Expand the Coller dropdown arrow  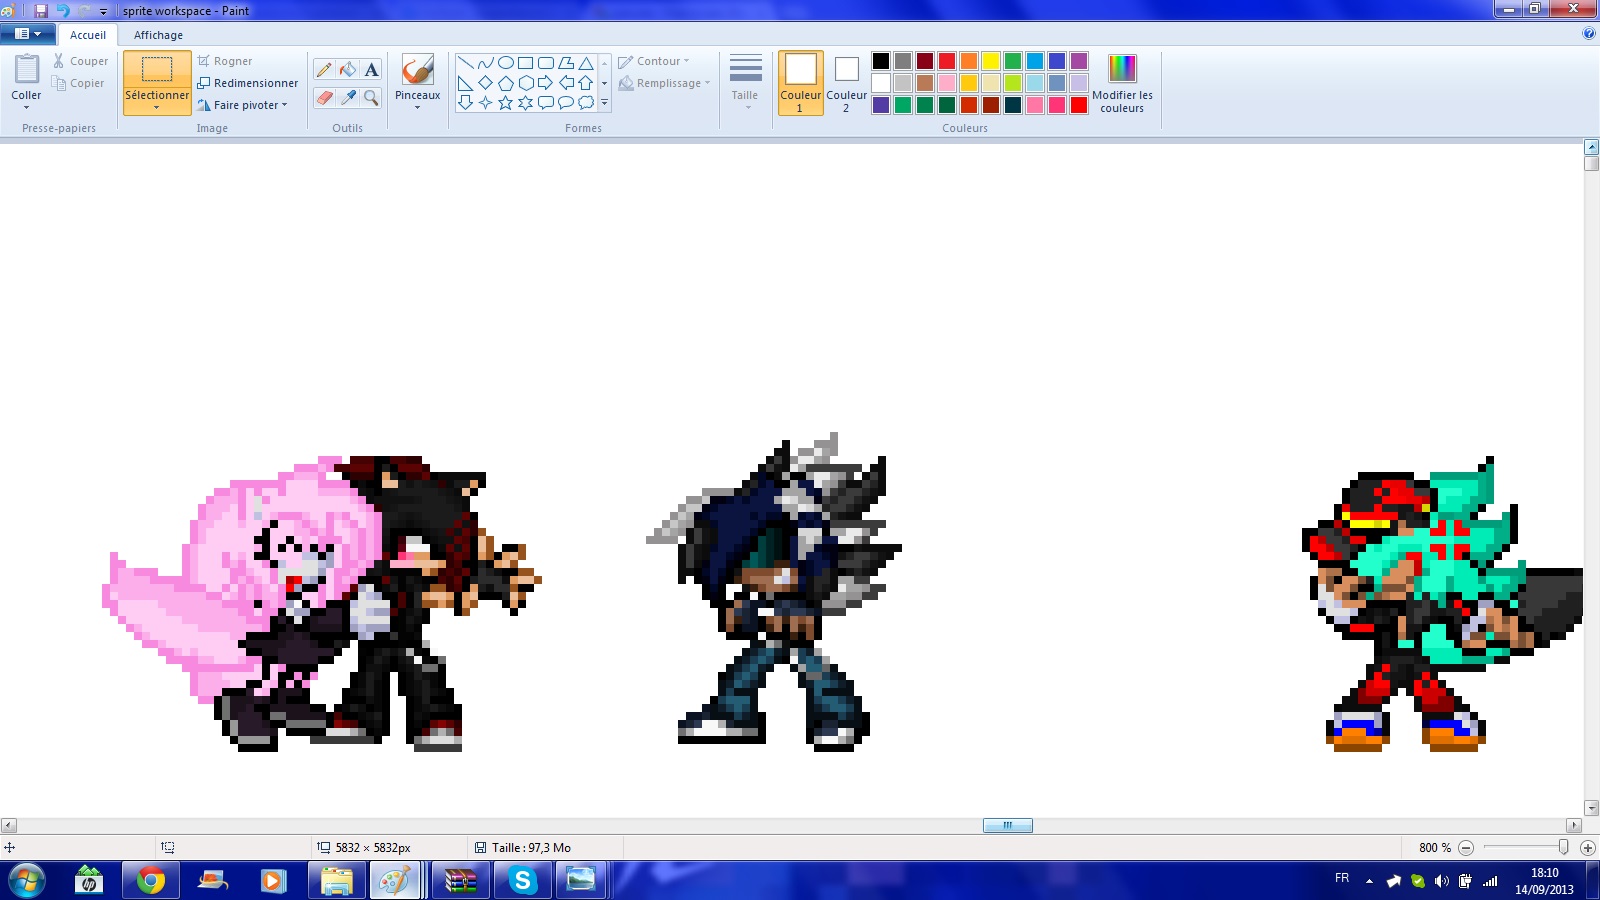[x=26, y=107]
